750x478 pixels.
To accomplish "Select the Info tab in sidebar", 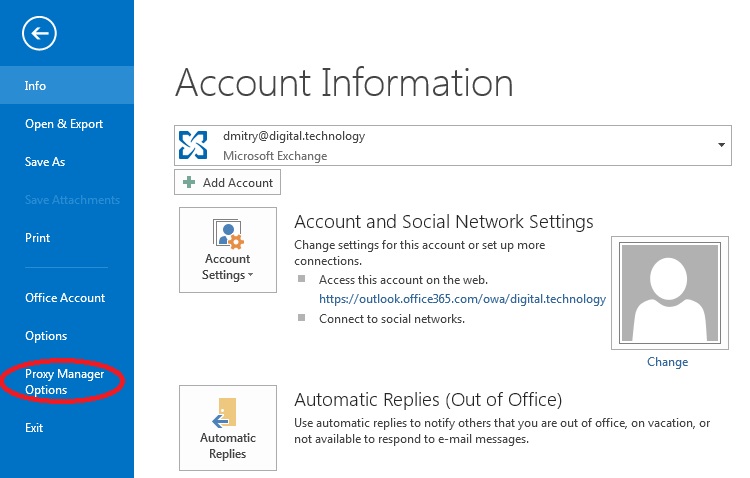I will coord(36,86).
